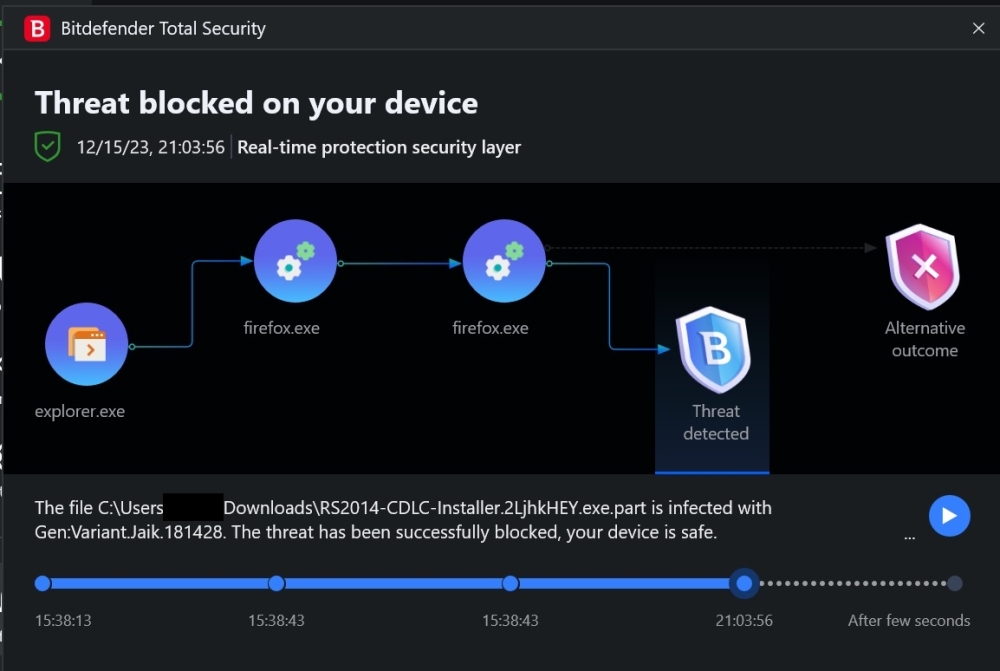Screen dimensions: 1000x671
Task: Click Real-time protection security layer text
Action: (379, 147)
